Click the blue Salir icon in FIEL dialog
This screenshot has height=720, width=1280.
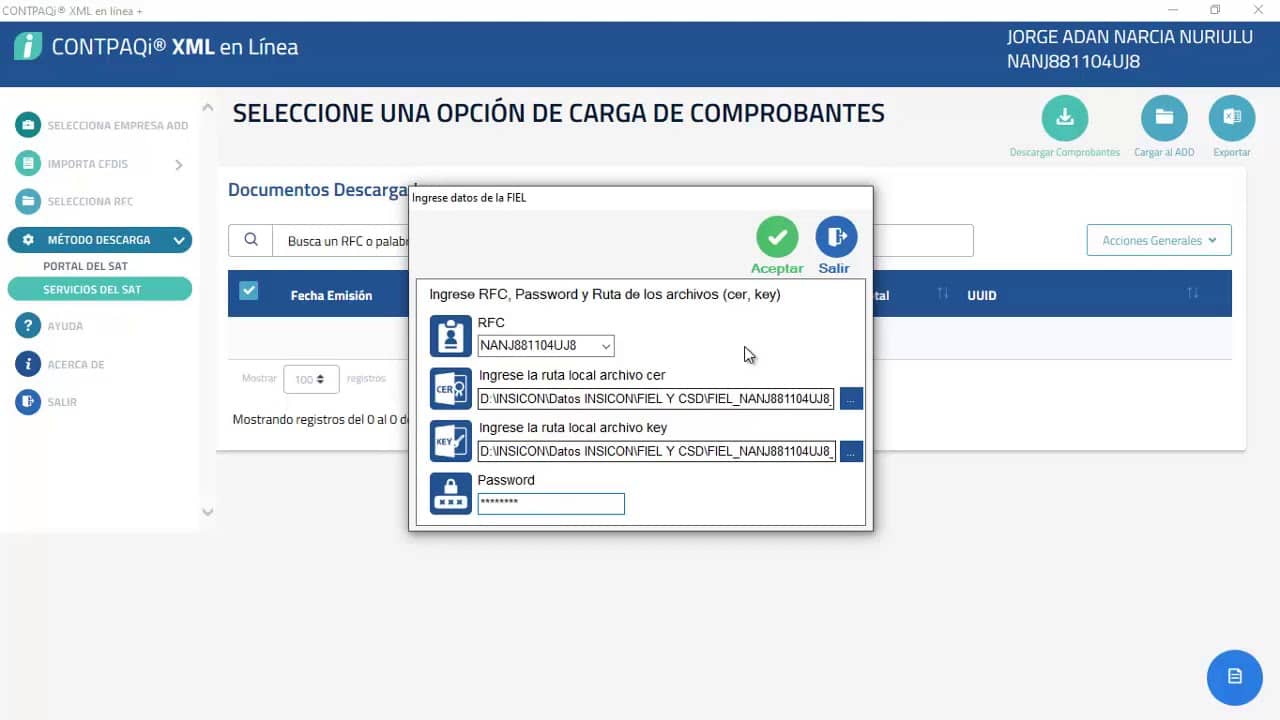pos(836,237)
